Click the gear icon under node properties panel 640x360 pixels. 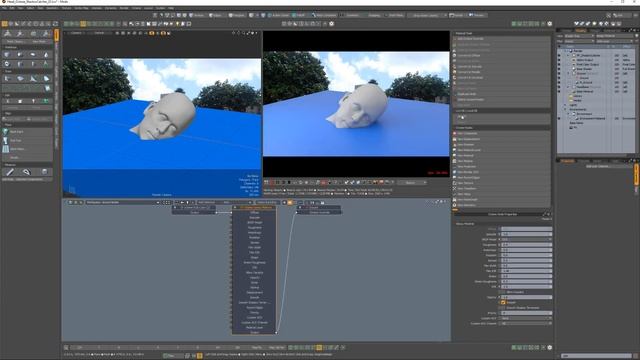(549, 347)
